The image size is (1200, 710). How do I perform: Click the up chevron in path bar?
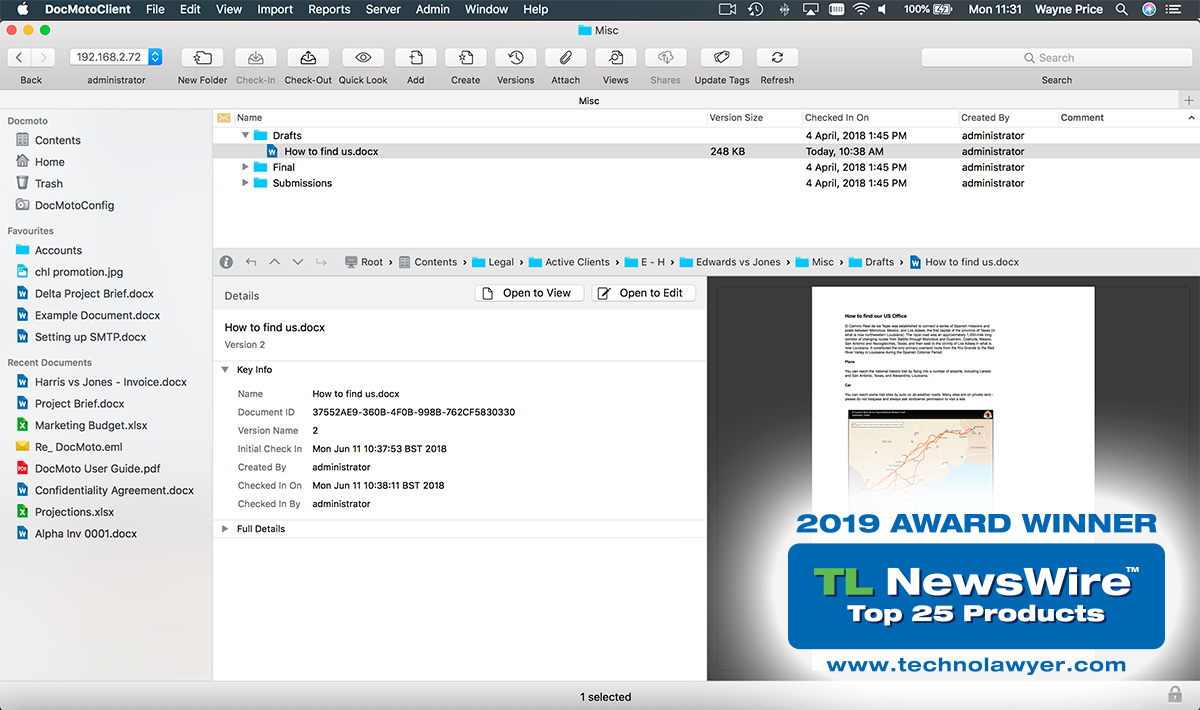[274, 262]
